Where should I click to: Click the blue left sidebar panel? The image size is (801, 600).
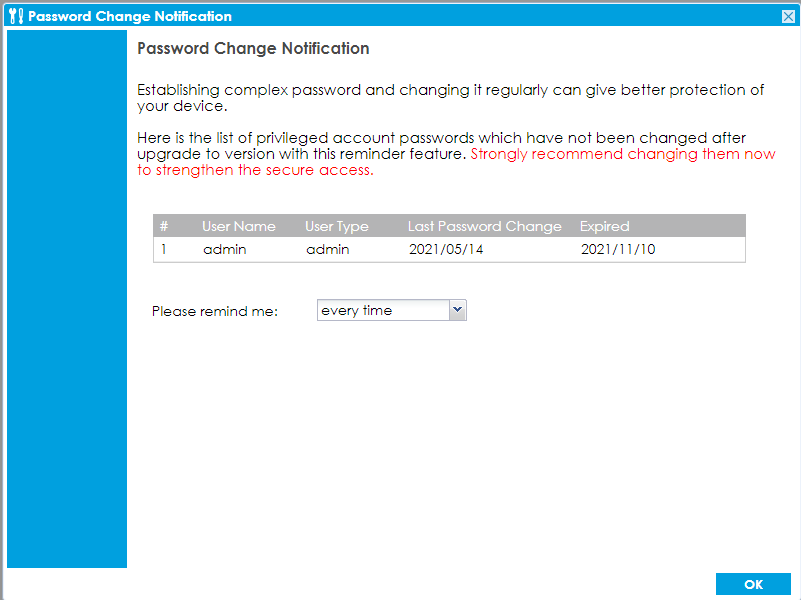(x=67, y=300)
